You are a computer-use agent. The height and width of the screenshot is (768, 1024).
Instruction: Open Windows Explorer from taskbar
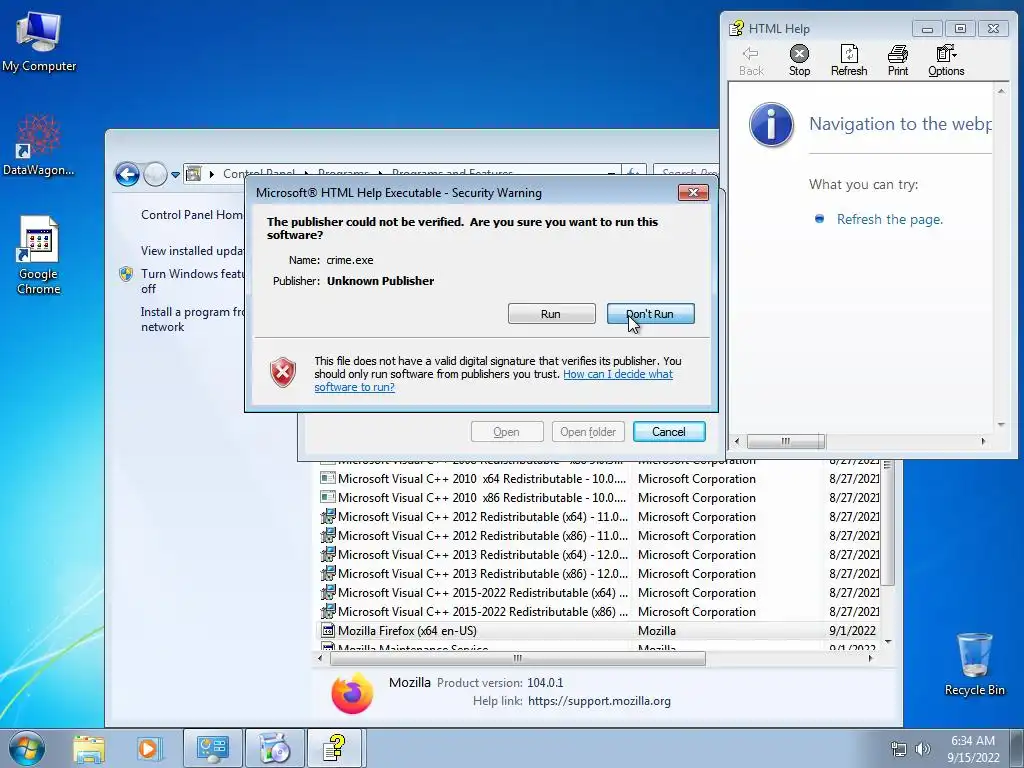89,748
